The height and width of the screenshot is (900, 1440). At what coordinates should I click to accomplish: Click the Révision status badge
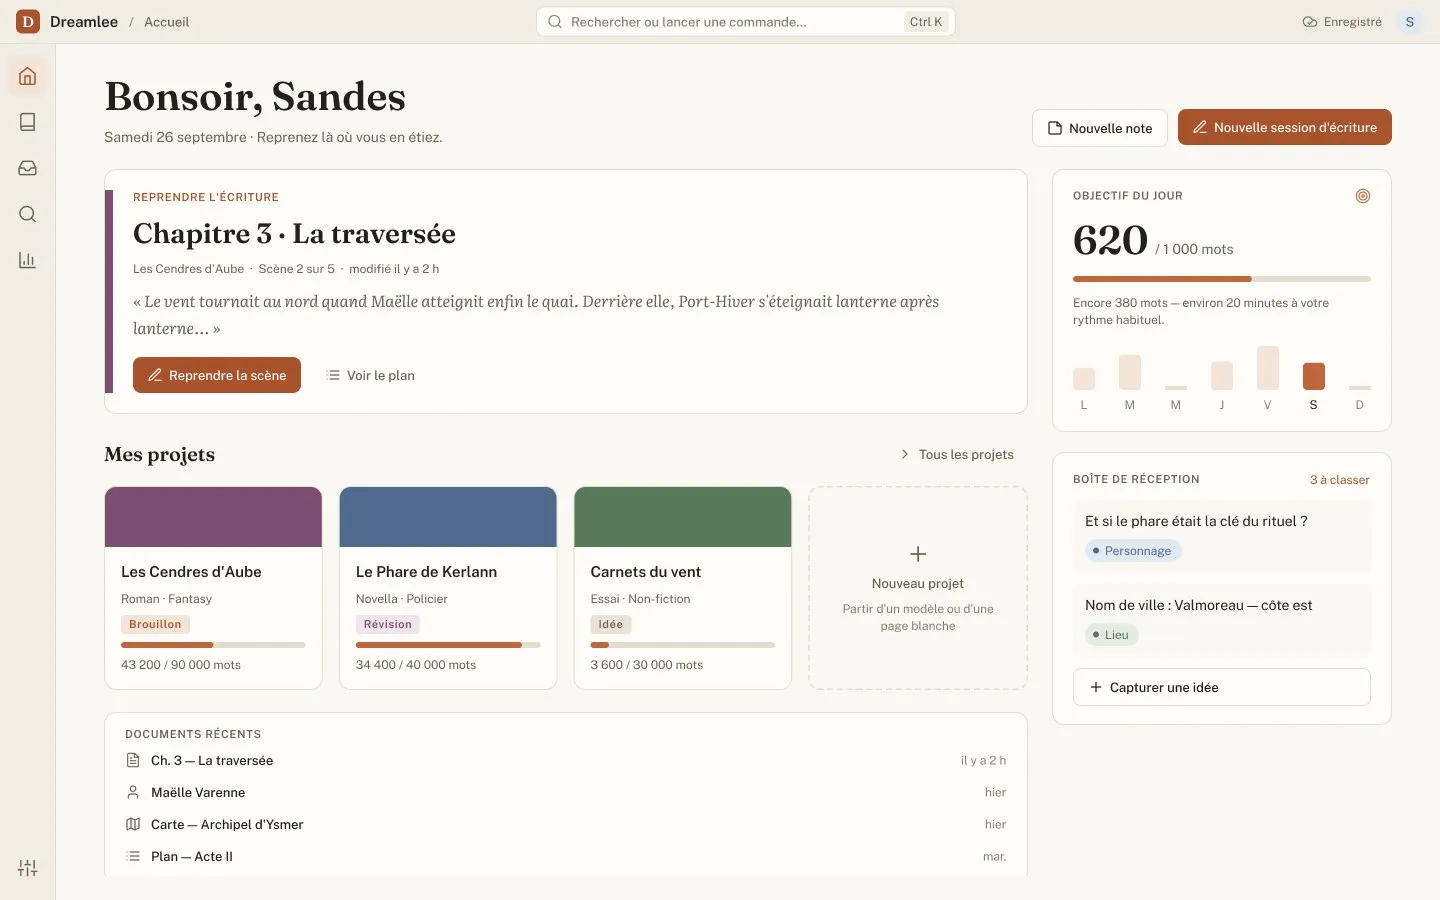[388, 624]
